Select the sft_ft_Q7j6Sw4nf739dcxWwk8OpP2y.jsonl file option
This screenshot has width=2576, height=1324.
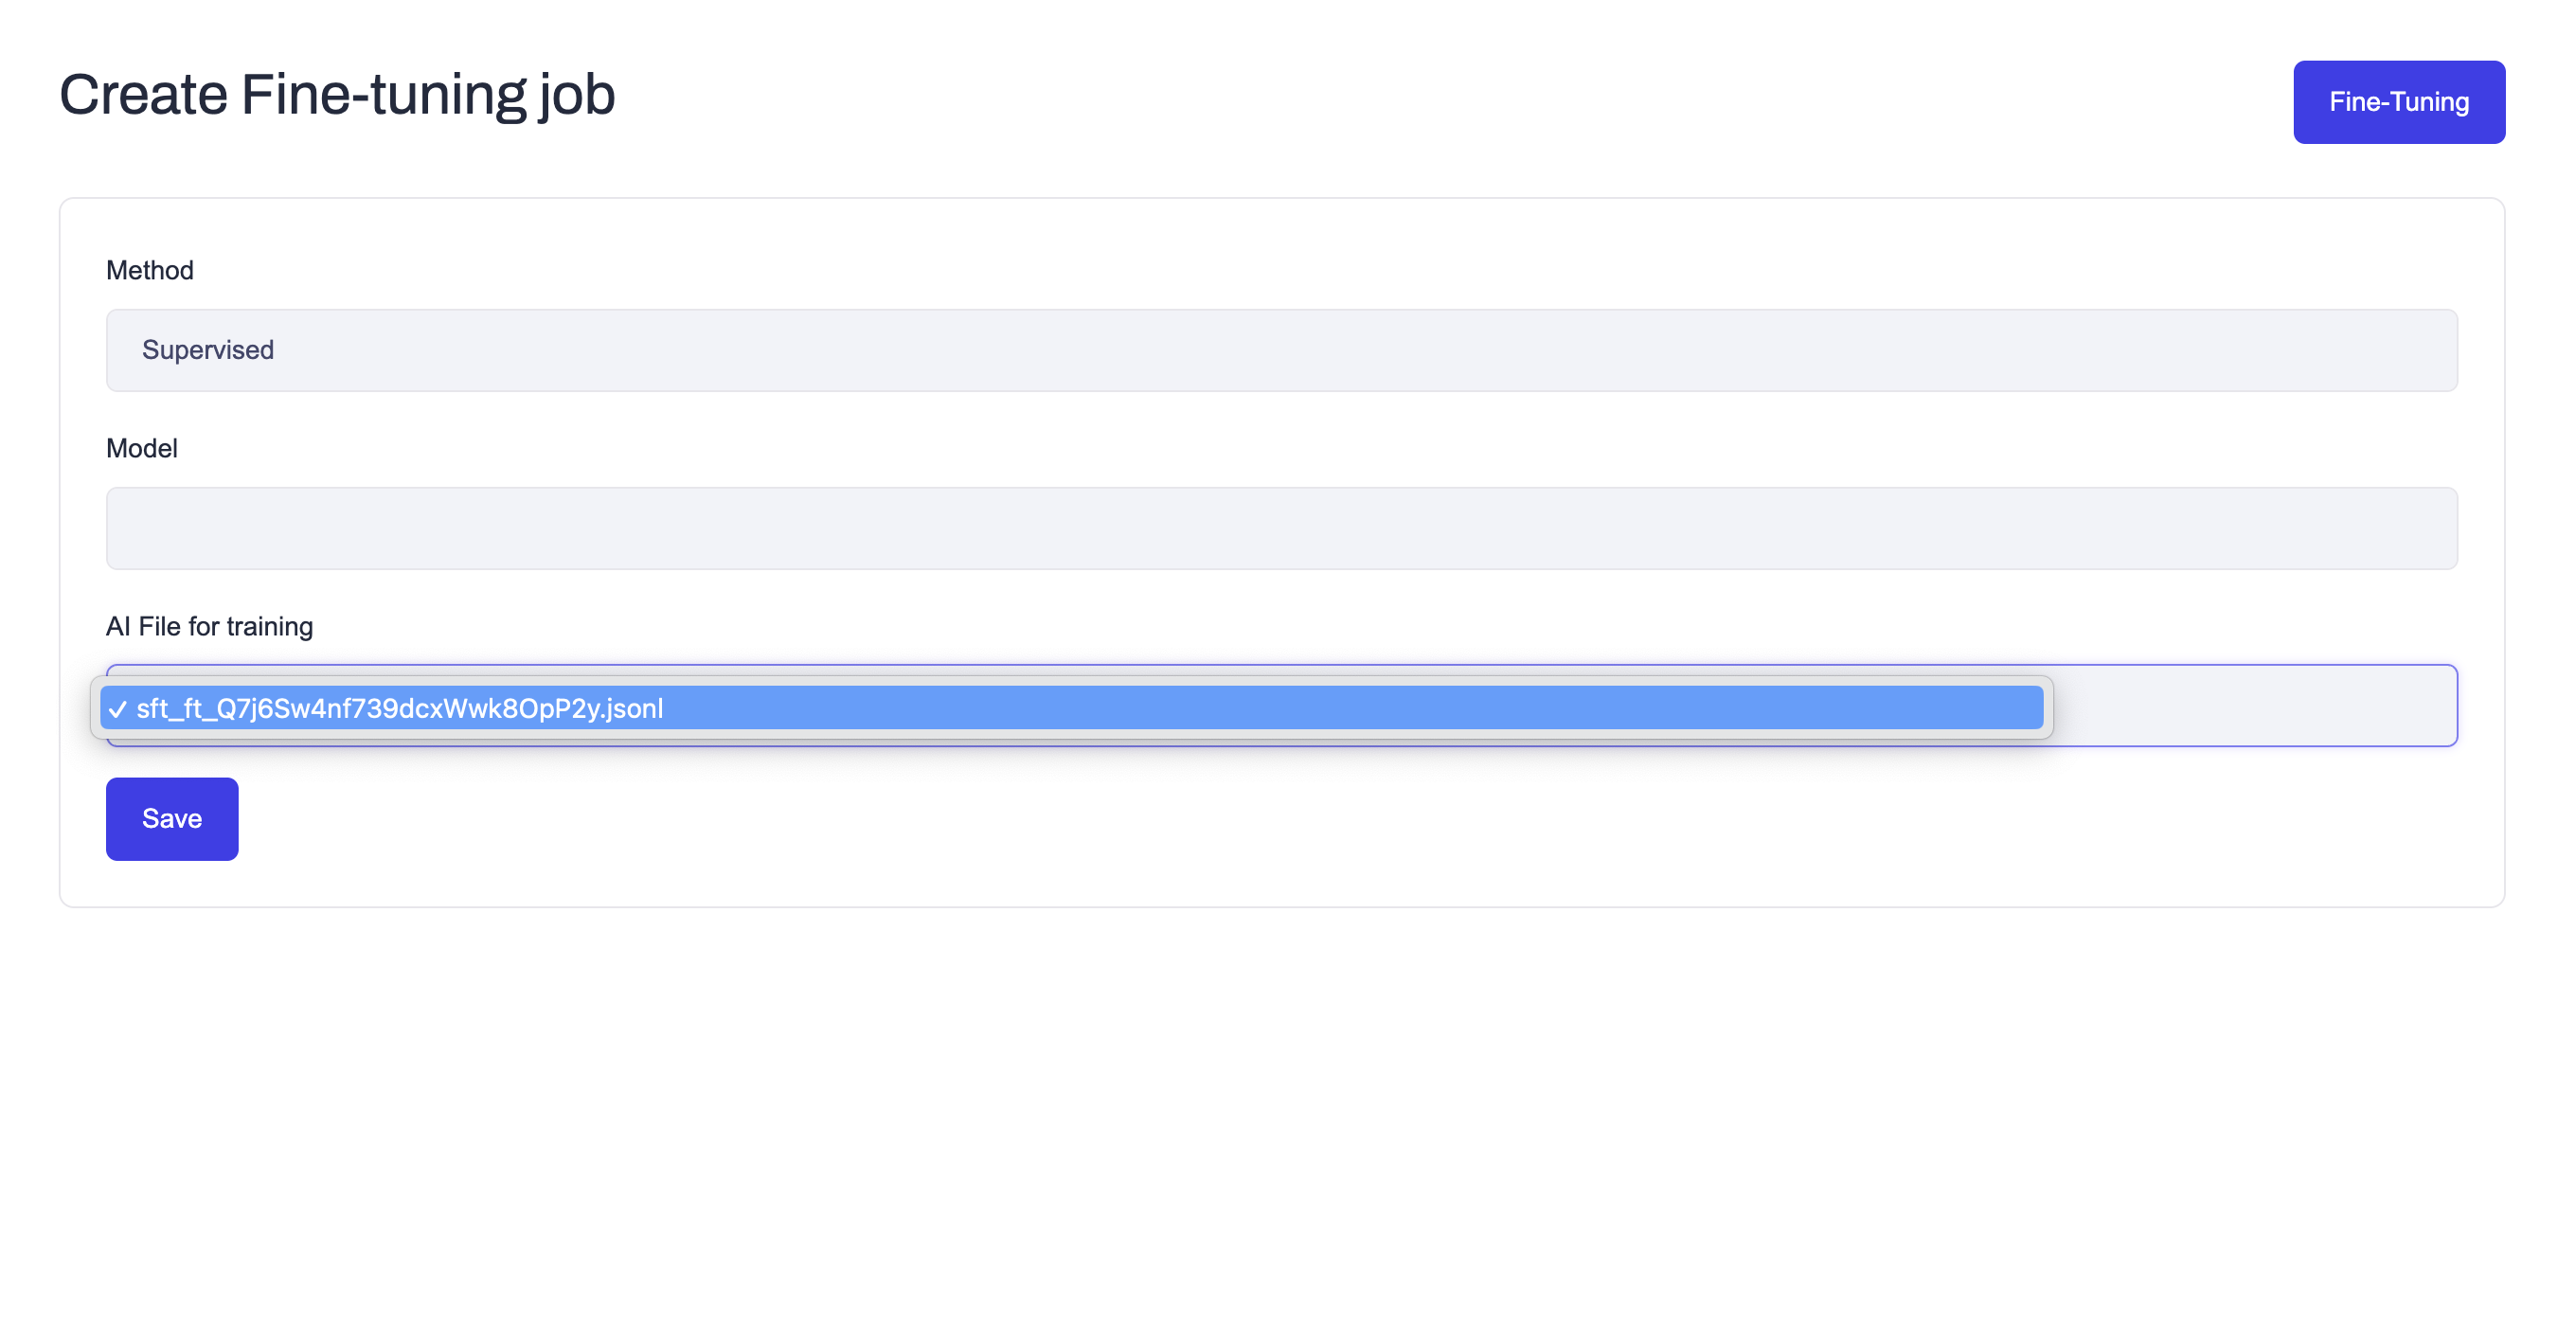coord(400,708)
